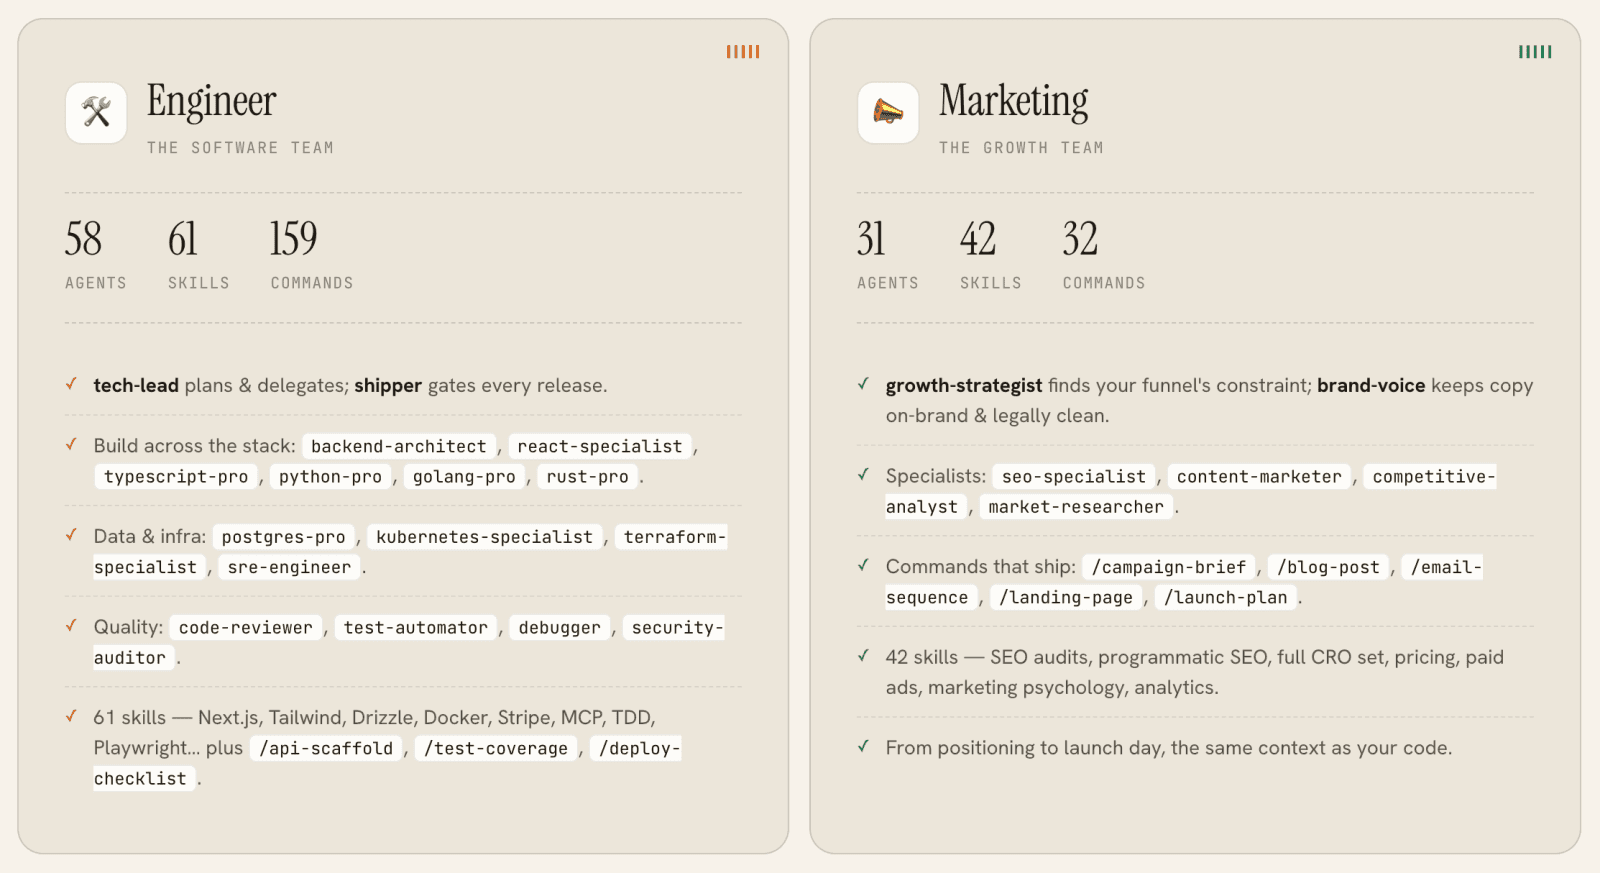Select the kubernetes-specialist tag
This screenshot has height=873, width=1600.
point(485,537)
